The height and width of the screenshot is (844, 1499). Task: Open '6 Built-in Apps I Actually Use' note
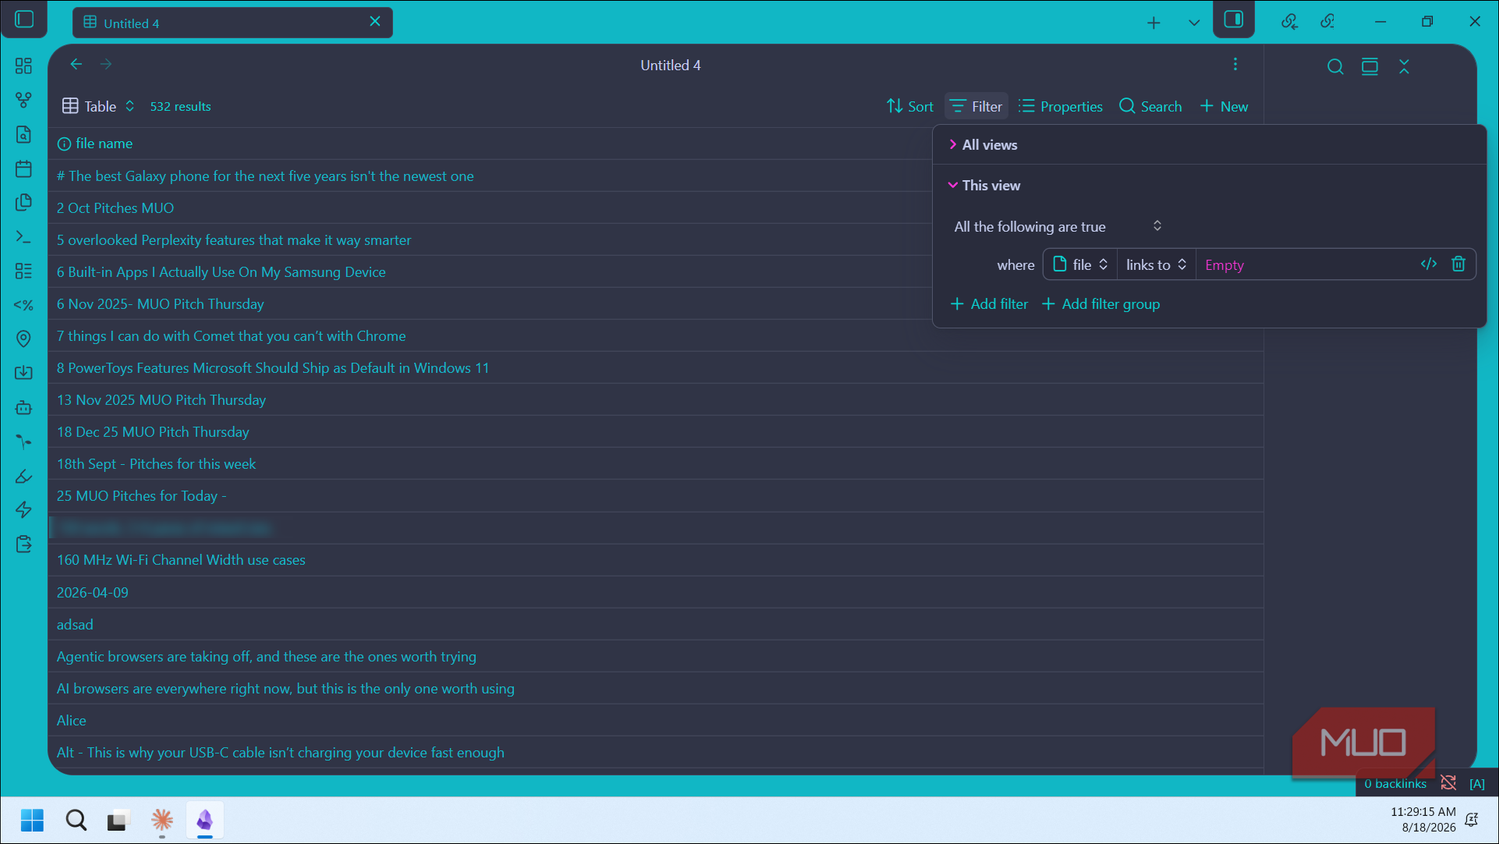[x=221, y=272]
